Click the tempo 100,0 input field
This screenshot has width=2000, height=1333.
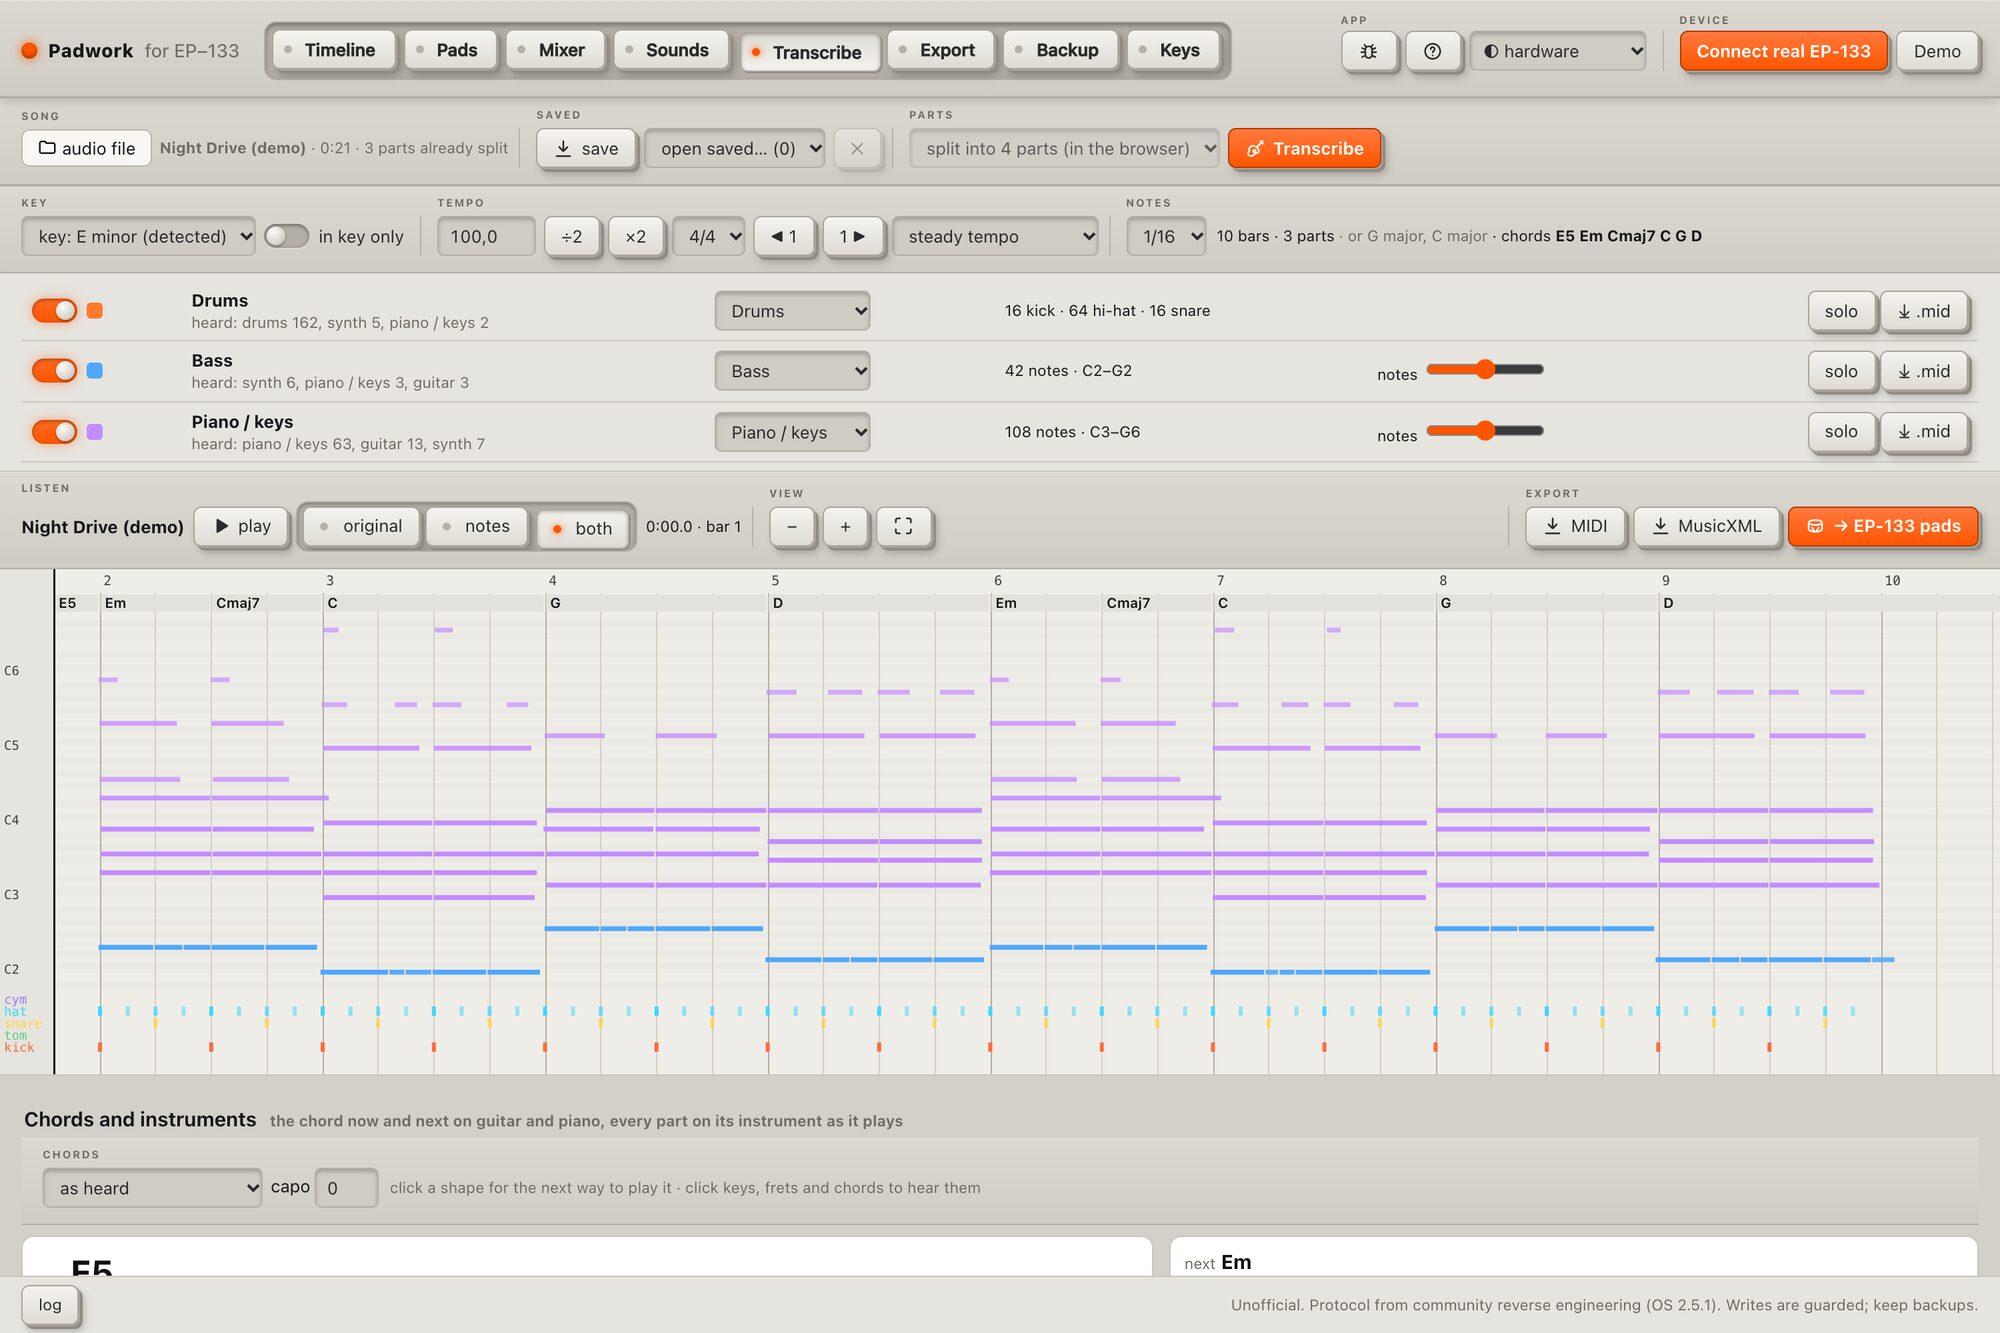486,236
